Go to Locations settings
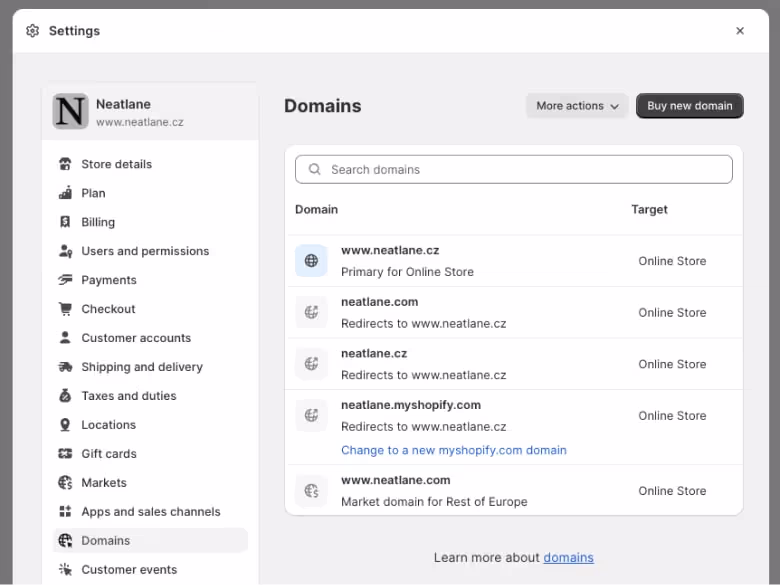 coord(150,425)
